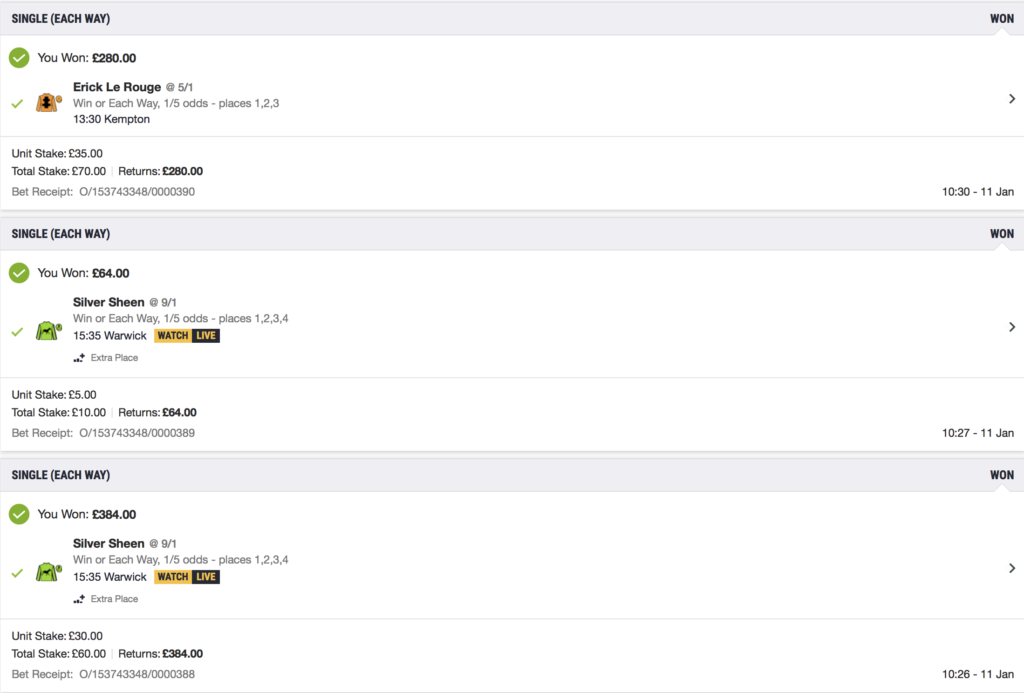Click the green checkmark circle beside You Won £64.00
Screen dimensions: 1024x693
point(19,273)
